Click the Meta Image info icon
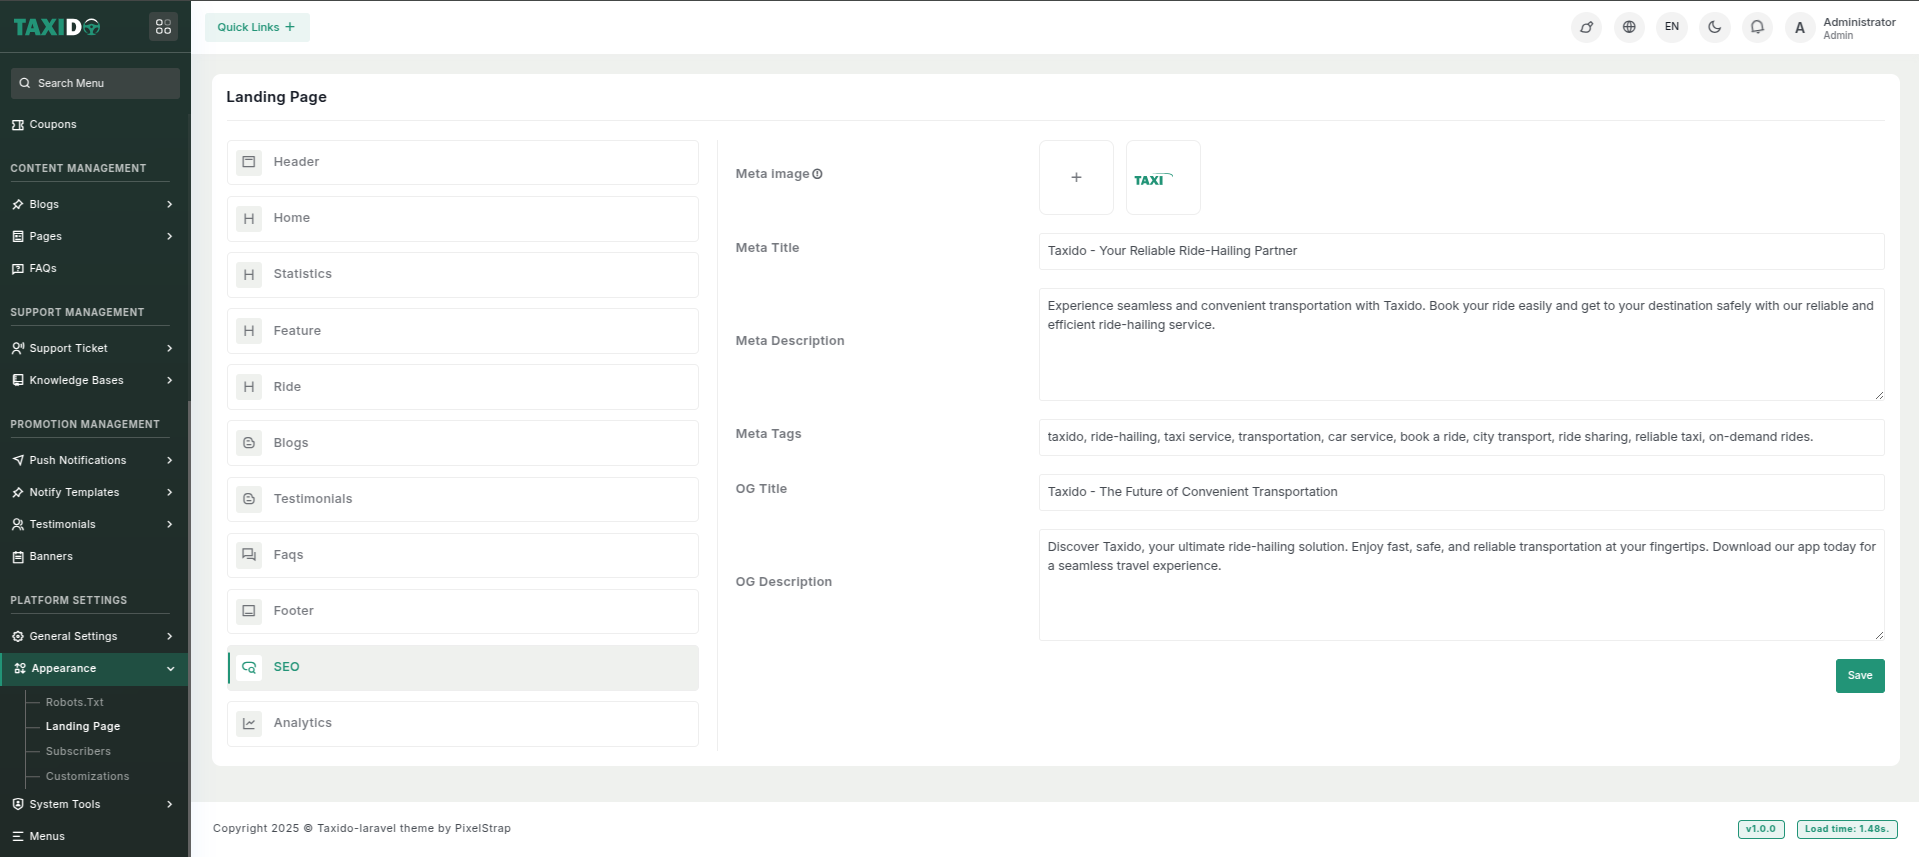This screenshot has height=857, width=1919. tap(817, 174)
